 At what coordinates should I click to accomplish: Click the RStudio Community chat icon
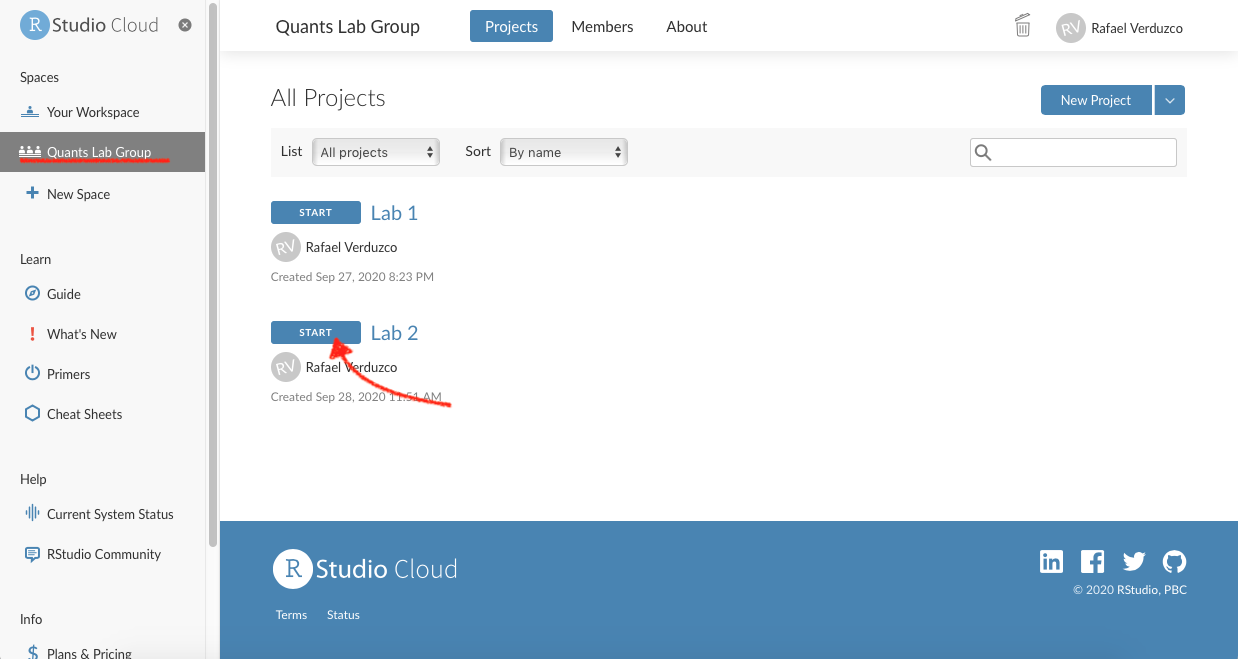(32, 554)
